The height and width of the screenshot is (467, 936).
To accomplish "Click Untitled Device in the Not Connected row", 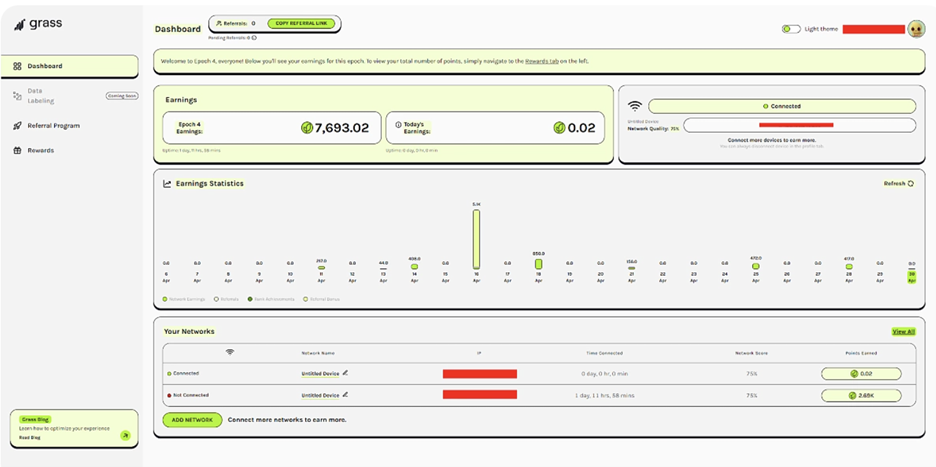I will click(x=320, y=395).
